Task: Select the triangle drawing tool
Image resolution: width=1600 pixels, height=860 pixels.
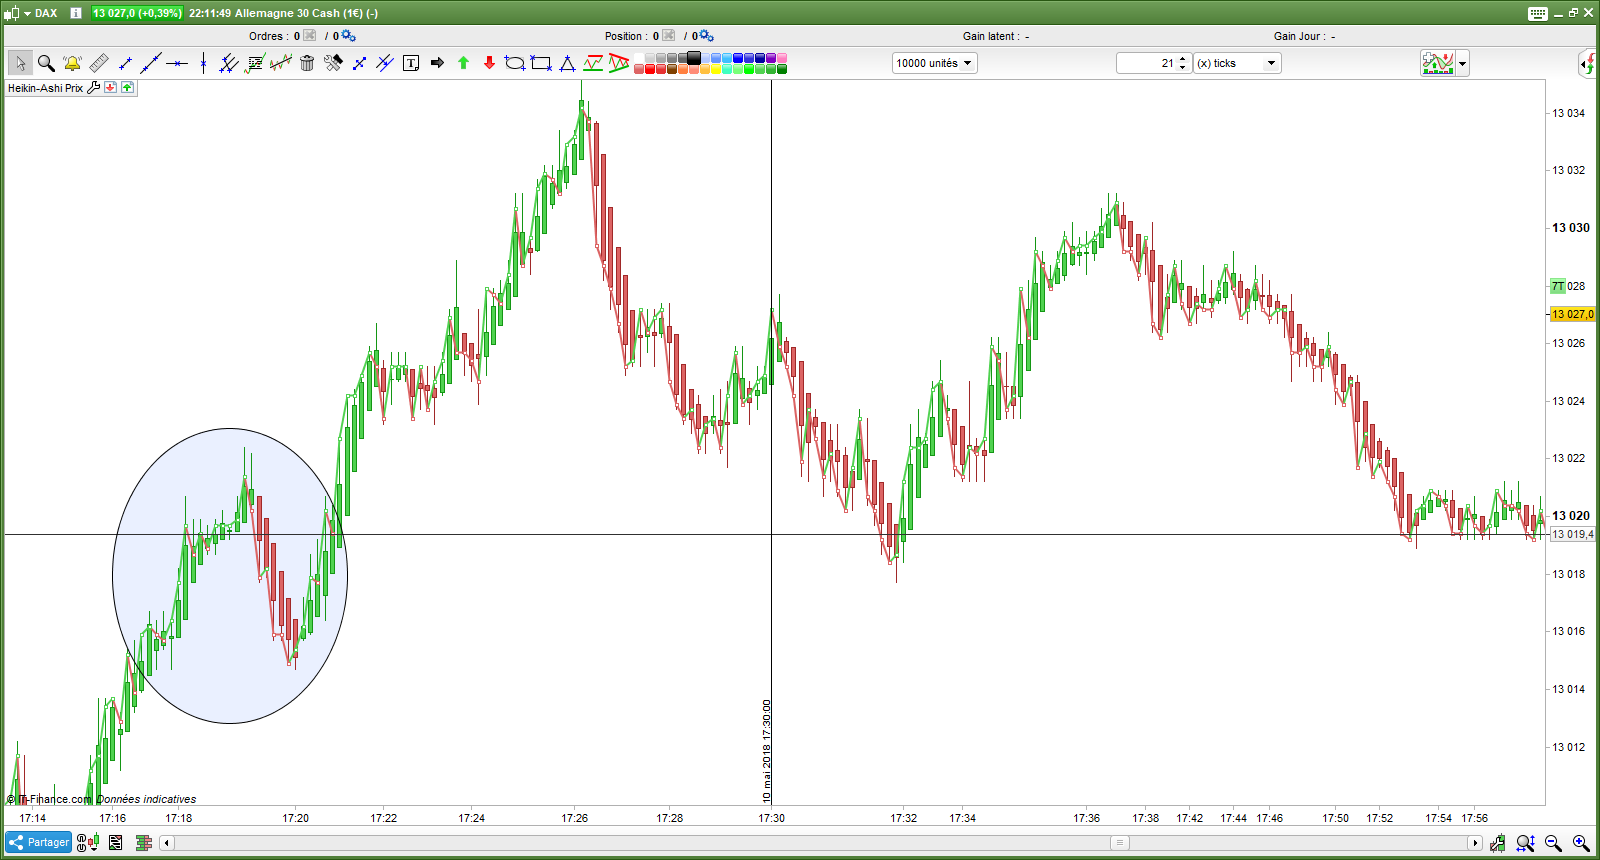Action: (567, 63)
